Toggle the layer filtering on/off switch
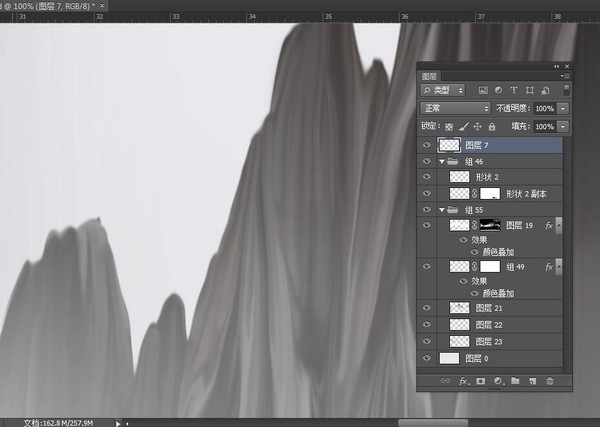Screen dimensions: 600x427 566,90
